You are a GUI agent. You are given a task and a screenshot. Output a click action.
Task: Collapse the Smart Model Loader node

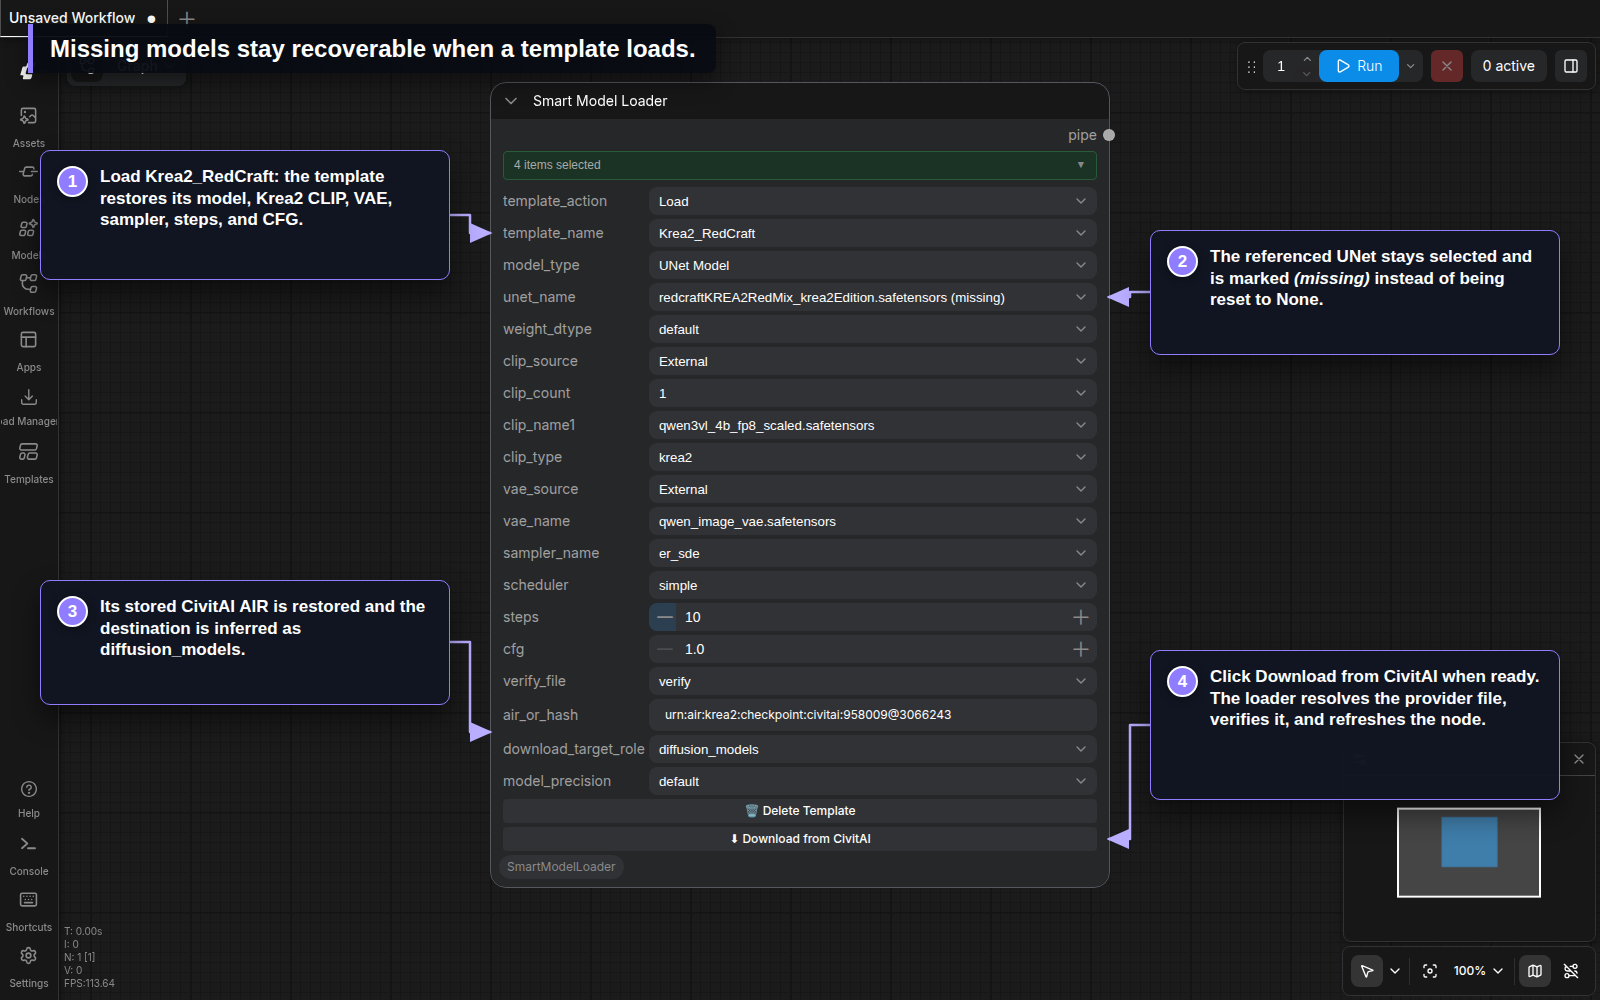pos(511,101)
